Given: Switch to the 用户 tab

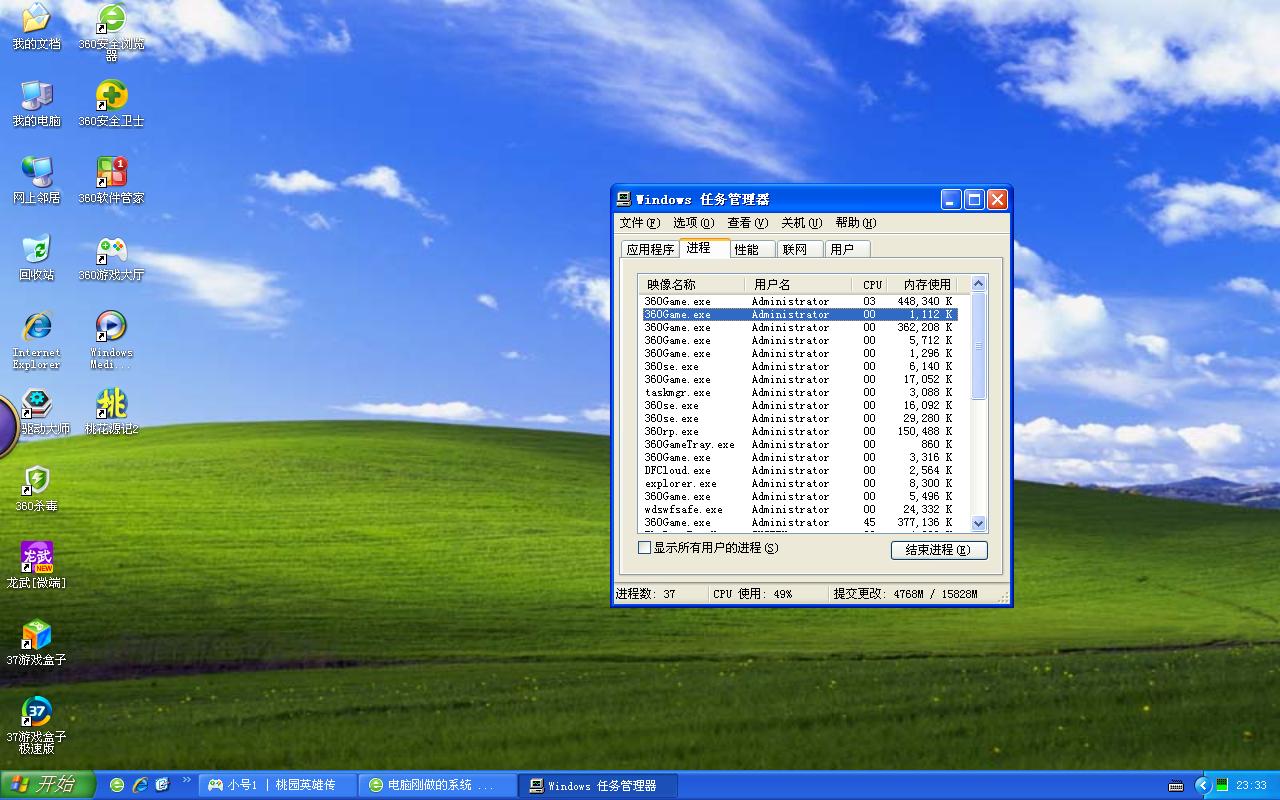Looking at the screenshot, I should coord(848,250).
